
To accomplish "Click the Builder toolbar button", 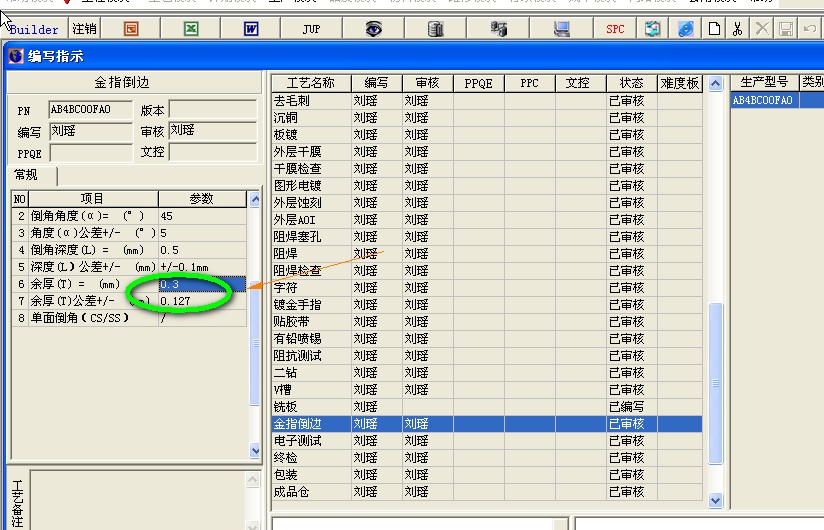I will (x=34, y=29).
